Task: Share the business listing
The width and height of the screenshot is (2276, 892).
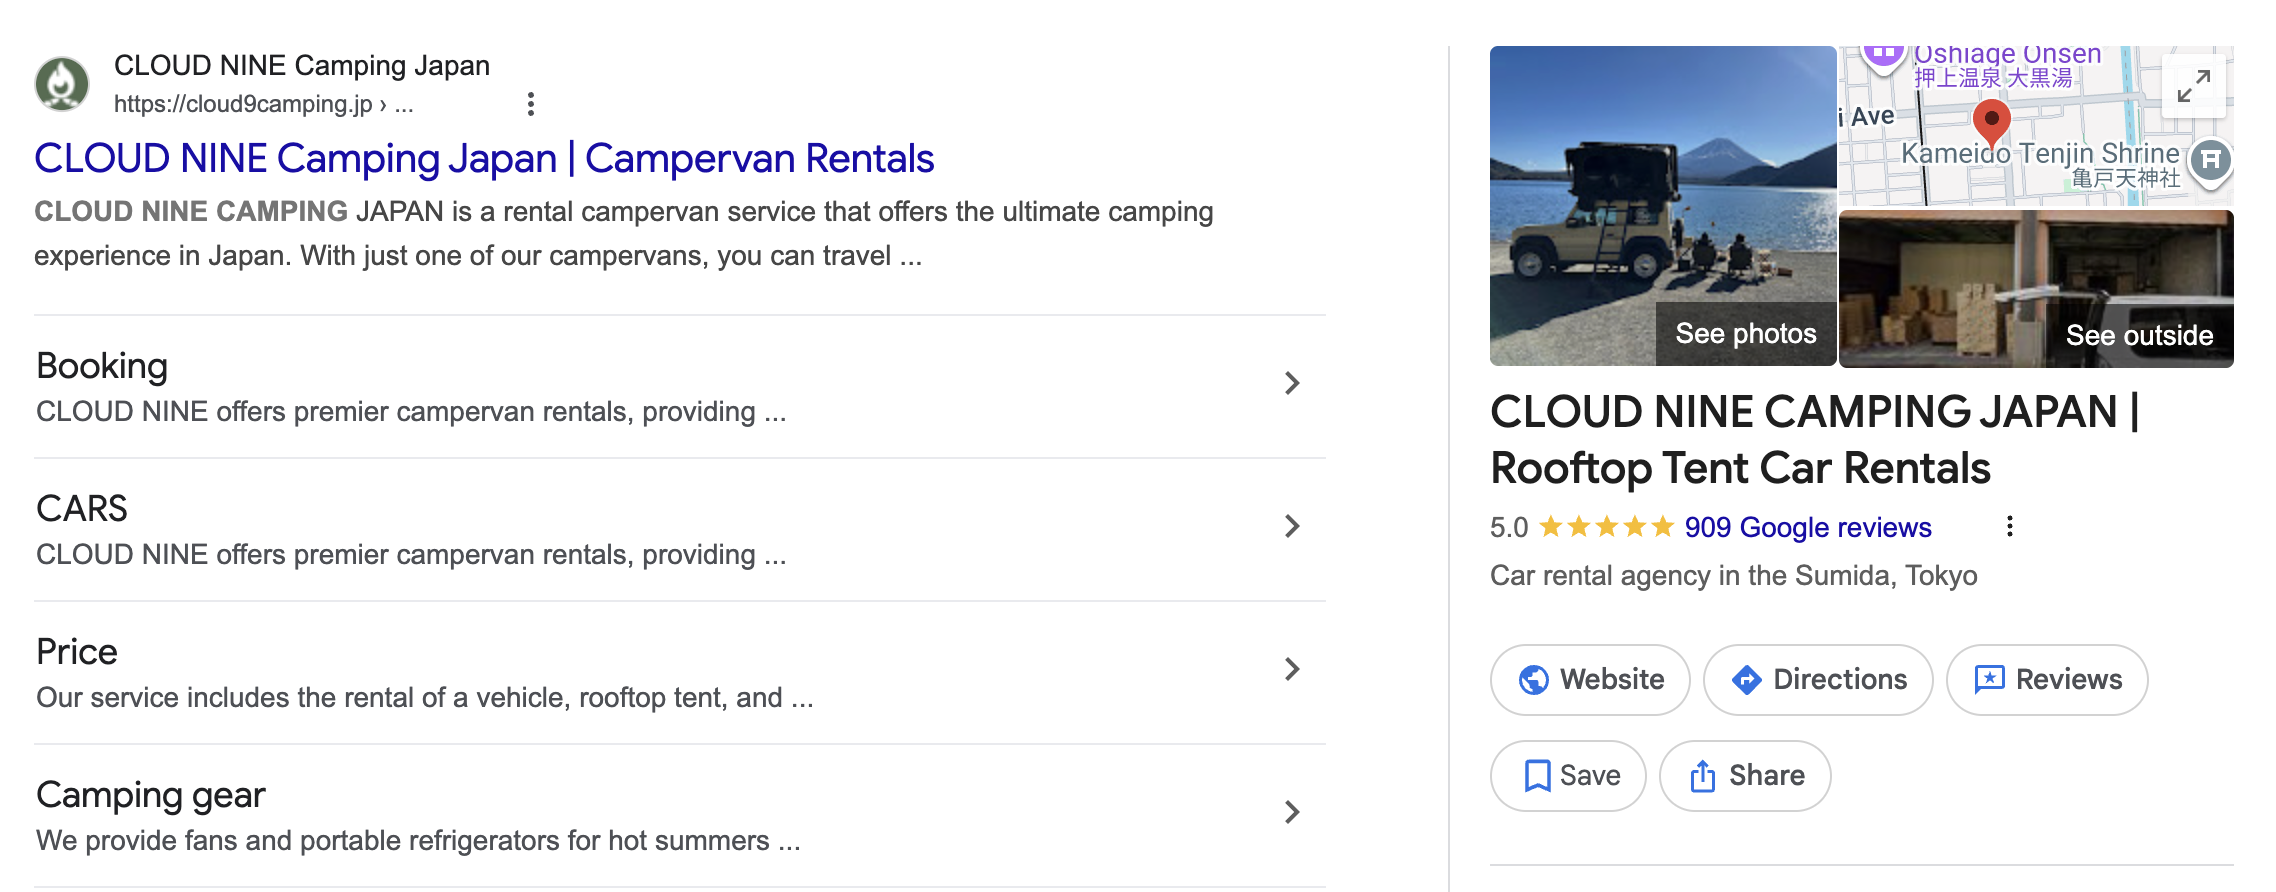Action: coord(1745,776)
